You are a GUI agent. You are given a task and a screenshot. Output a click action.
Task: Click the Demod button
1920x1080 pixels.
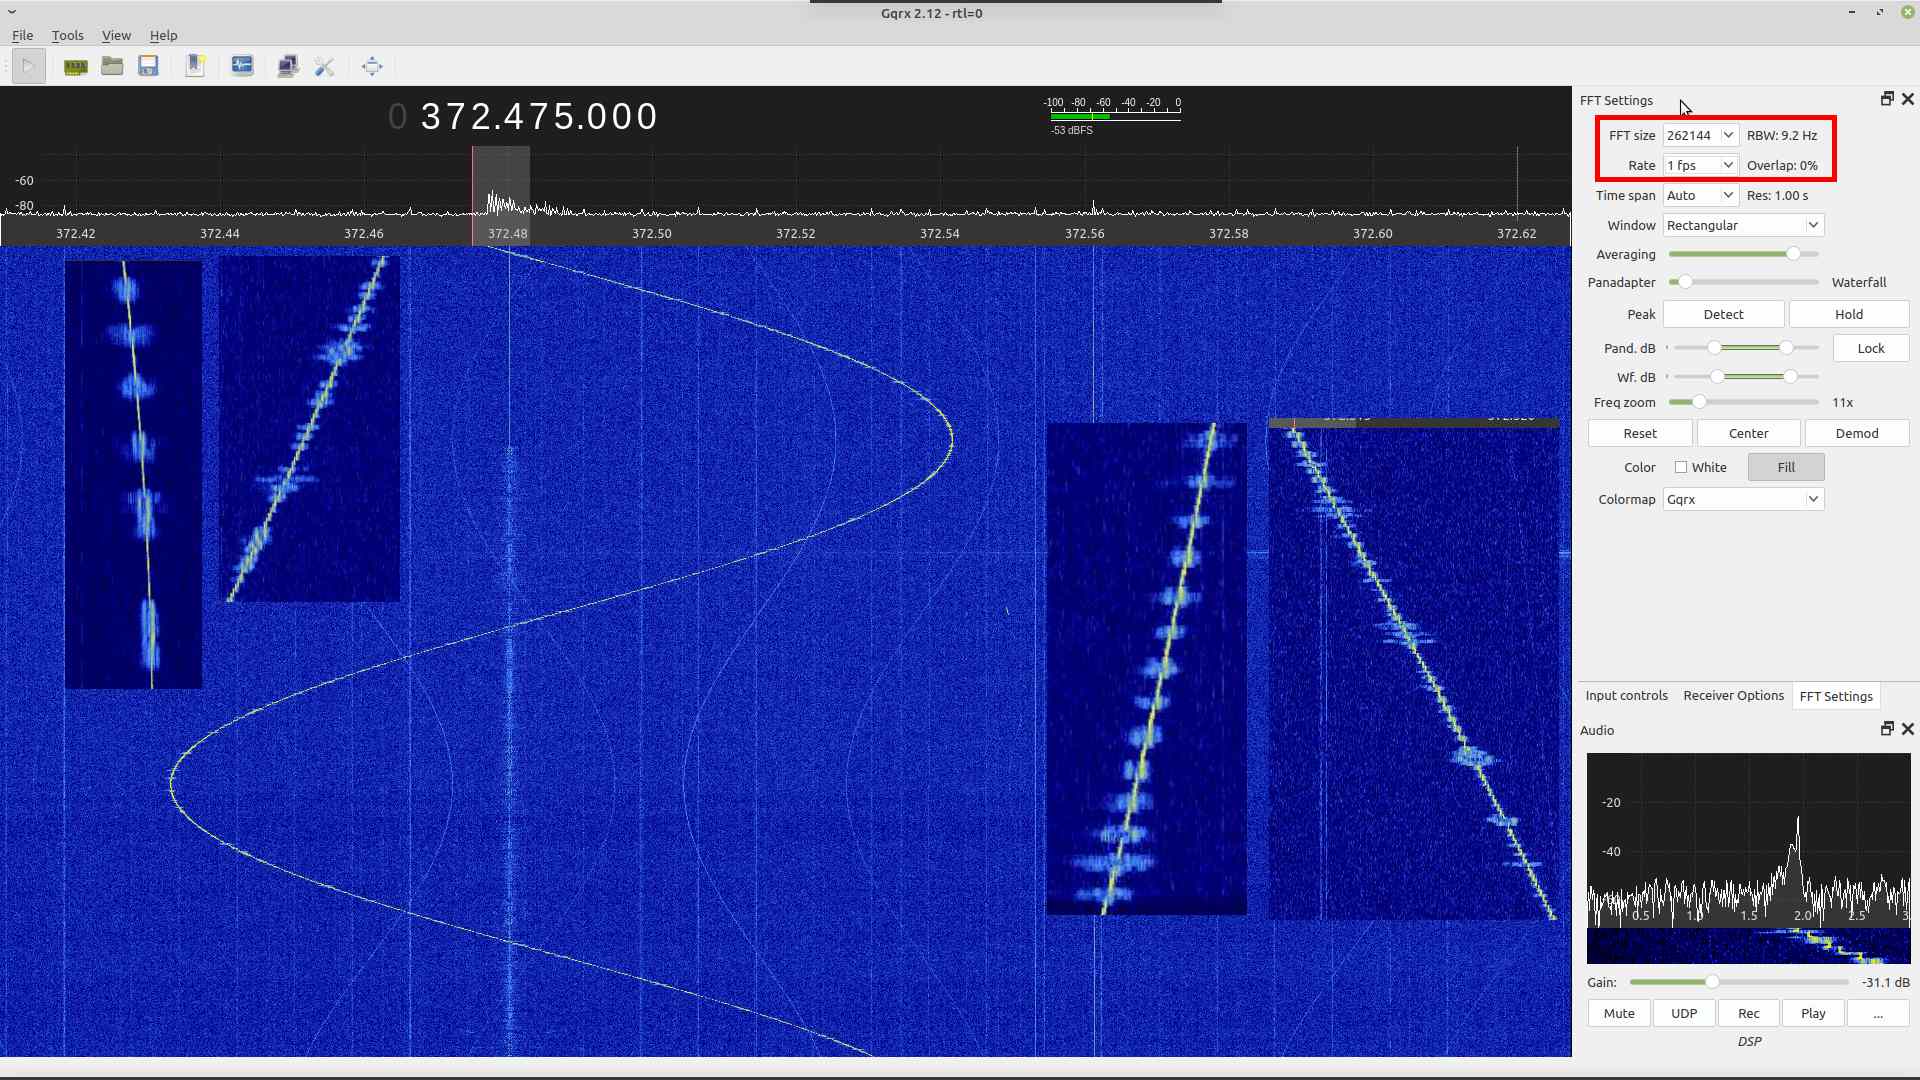1856,433
